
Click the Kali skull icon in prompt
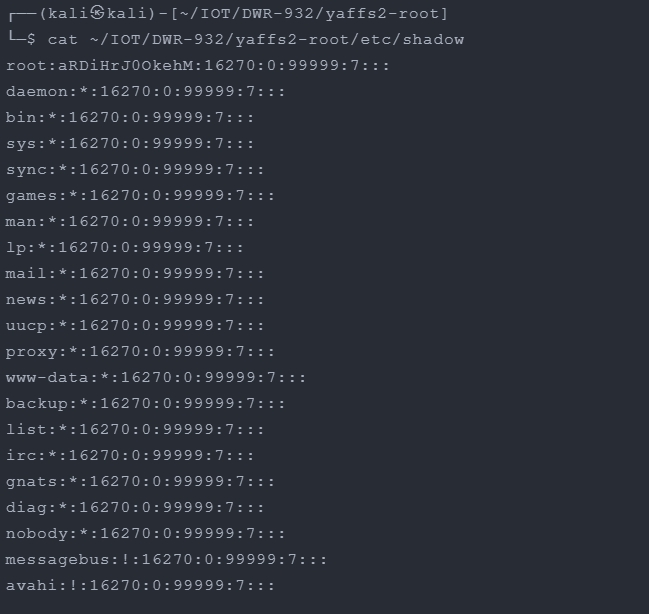pyautogui.click(x=98, y=13)
